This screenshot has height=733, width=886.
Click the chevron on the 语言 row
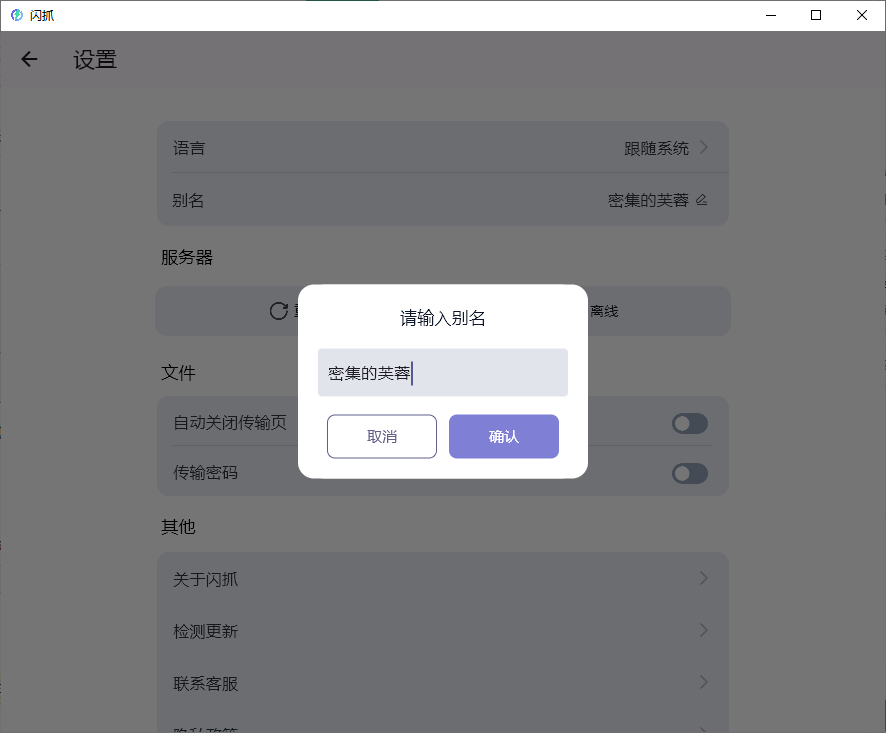[x=704, y=147]
